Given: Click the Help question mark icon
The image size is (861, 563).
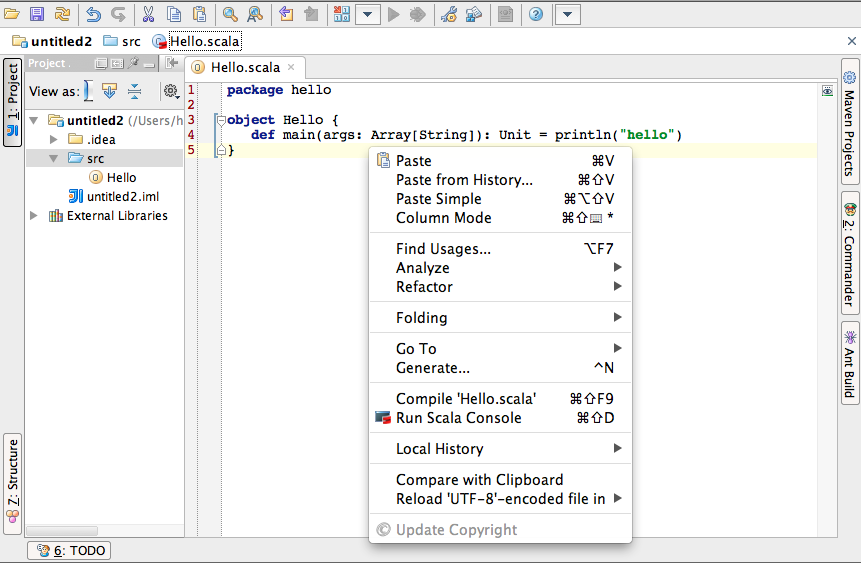Looking at the screenshot, I should 536,14.
